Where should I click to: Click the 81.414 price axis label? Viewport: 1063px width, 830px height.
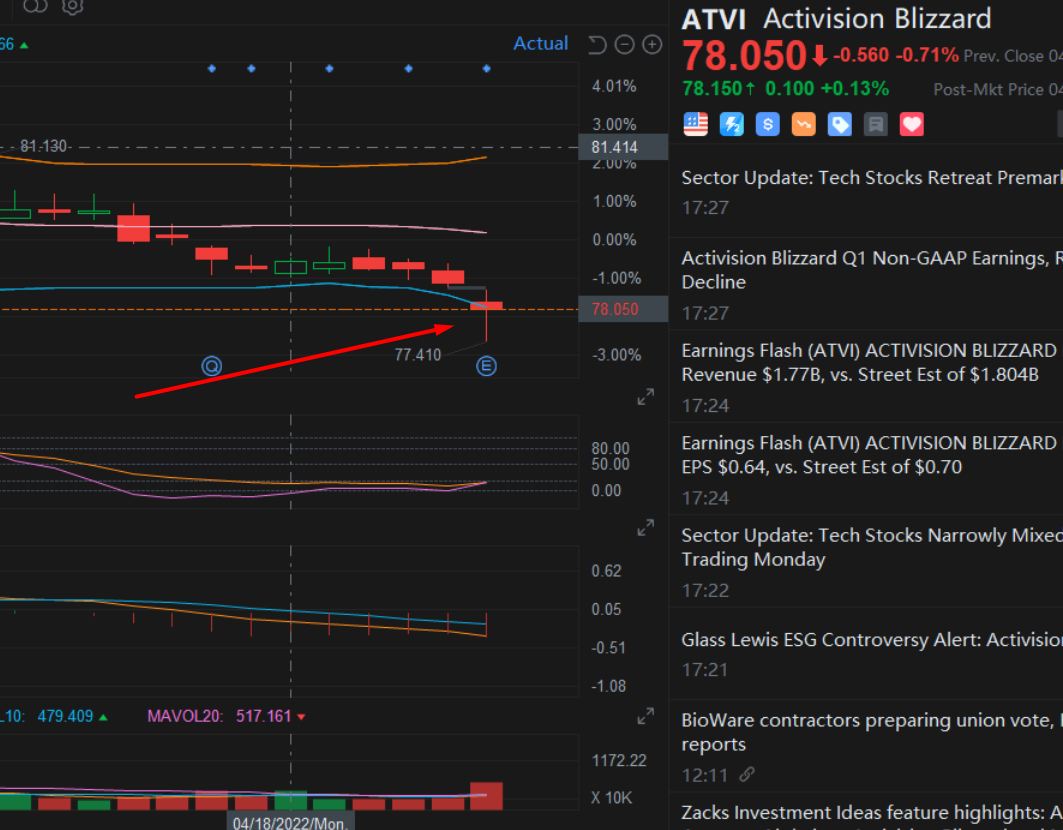coord(622,147)
